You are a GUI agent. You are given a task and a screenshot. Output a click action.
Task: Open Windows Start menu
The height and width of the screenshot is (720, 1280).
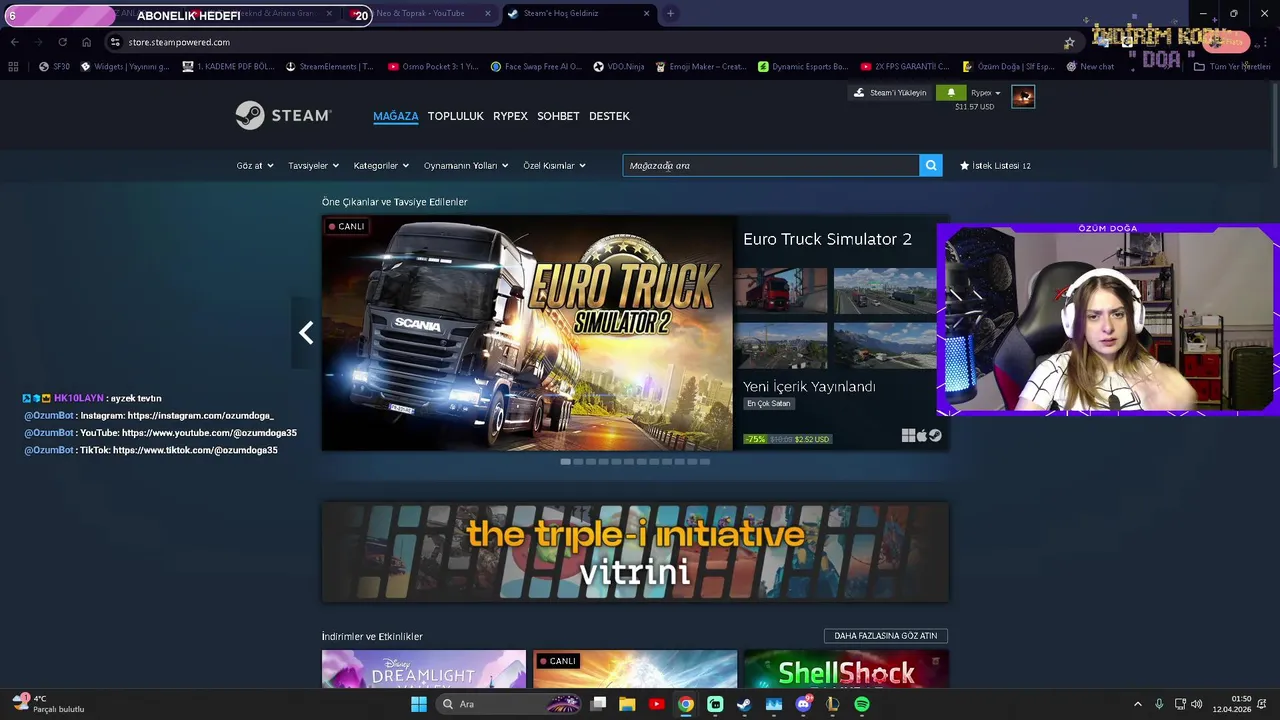pyautogui.click(x=419, y=704)
